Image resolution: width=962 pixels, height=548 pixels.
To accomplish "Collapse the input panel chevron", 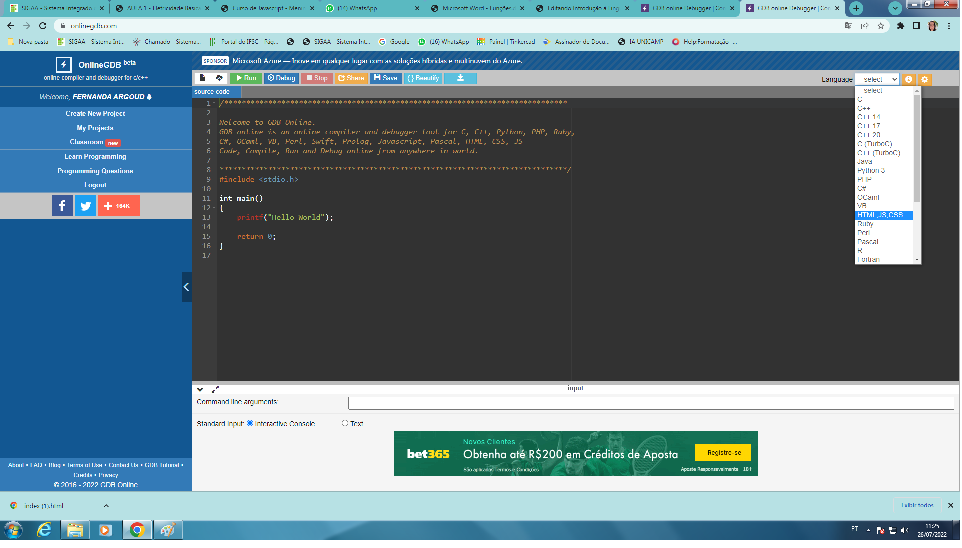I will 200,389.
